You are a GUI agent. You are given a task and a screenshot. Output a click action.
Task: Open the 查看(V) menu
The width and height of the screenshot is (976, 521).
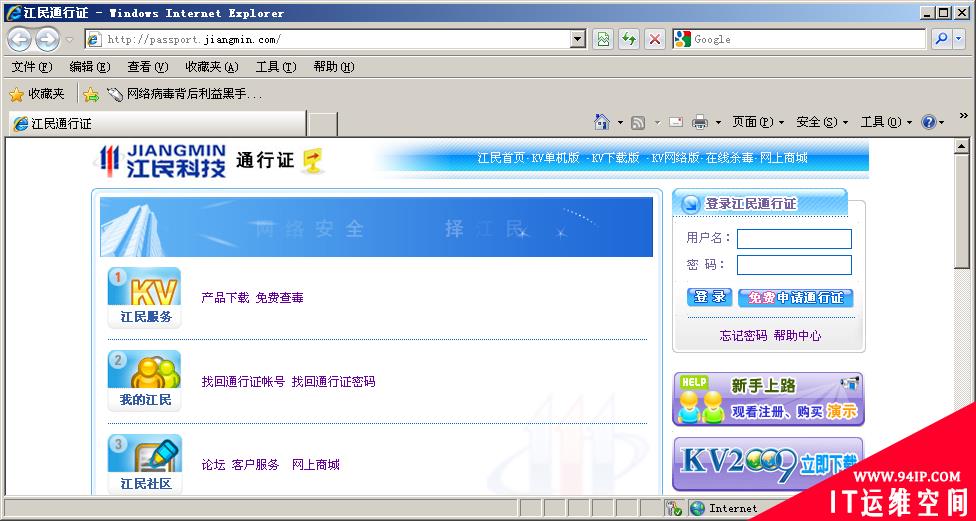coord(148,67)
